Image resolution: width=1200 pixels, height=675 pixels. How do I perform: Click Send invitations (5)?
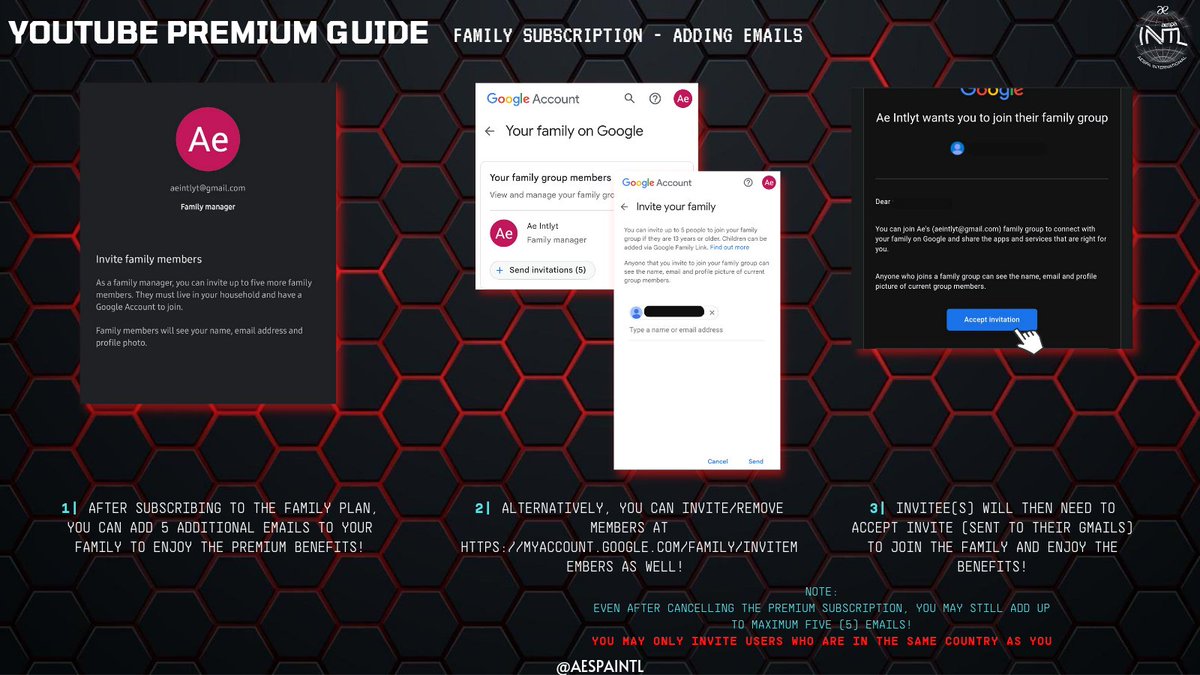point(544,270)
